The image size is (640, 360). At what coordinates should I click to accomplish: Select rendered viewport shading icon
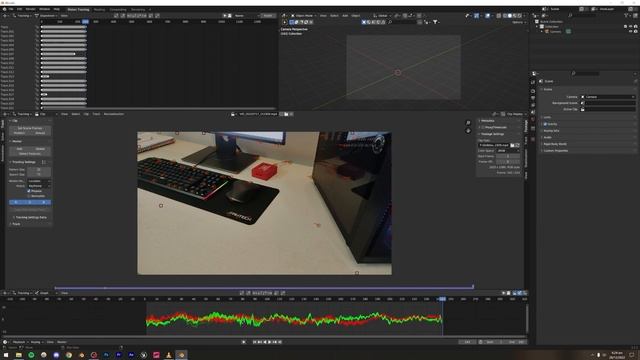520,16
